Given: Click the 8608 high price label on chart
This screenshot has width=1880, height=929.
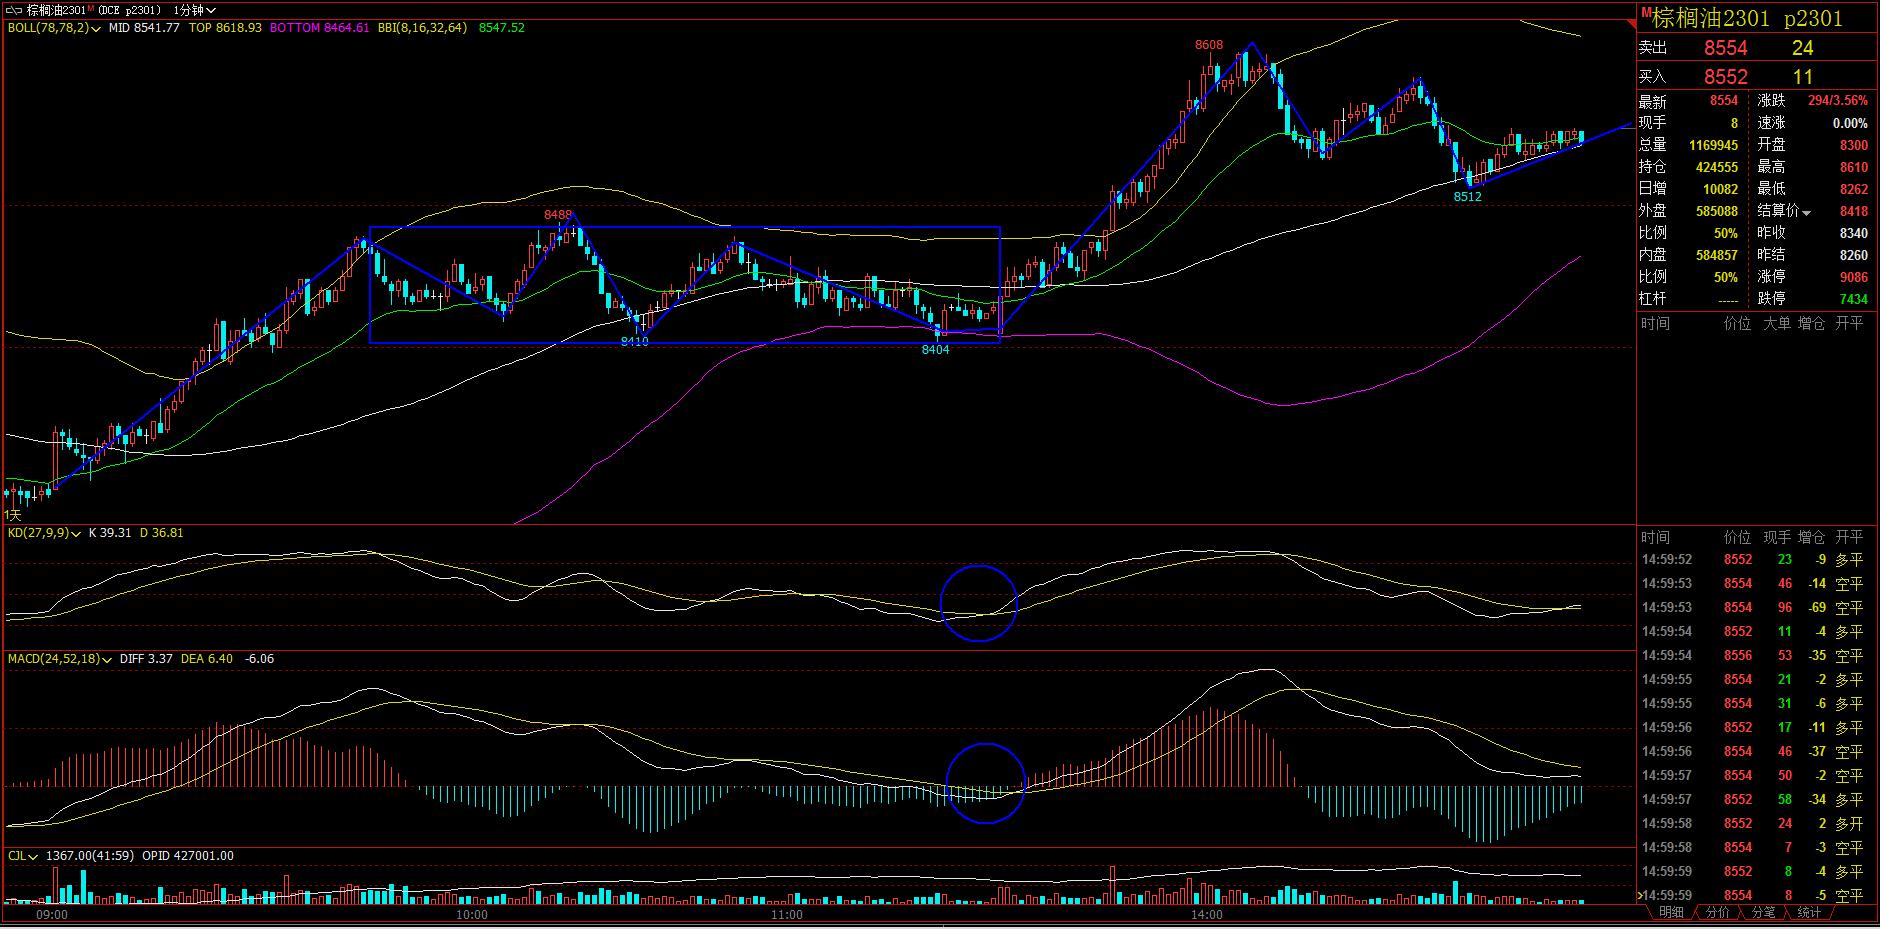Looking at the screenshot, I should click(x=1208, y=45).
